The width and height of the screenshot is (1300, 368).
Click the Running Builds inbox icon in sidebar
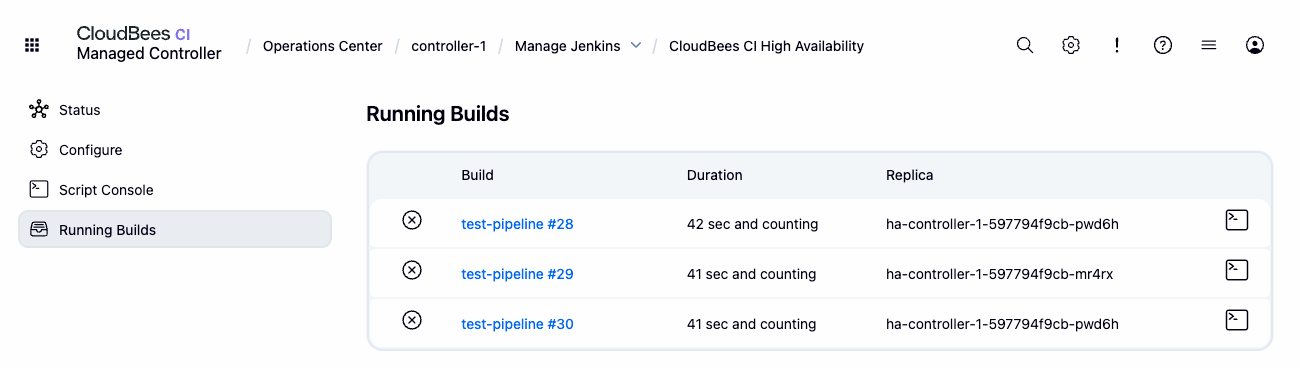(39, 230)
